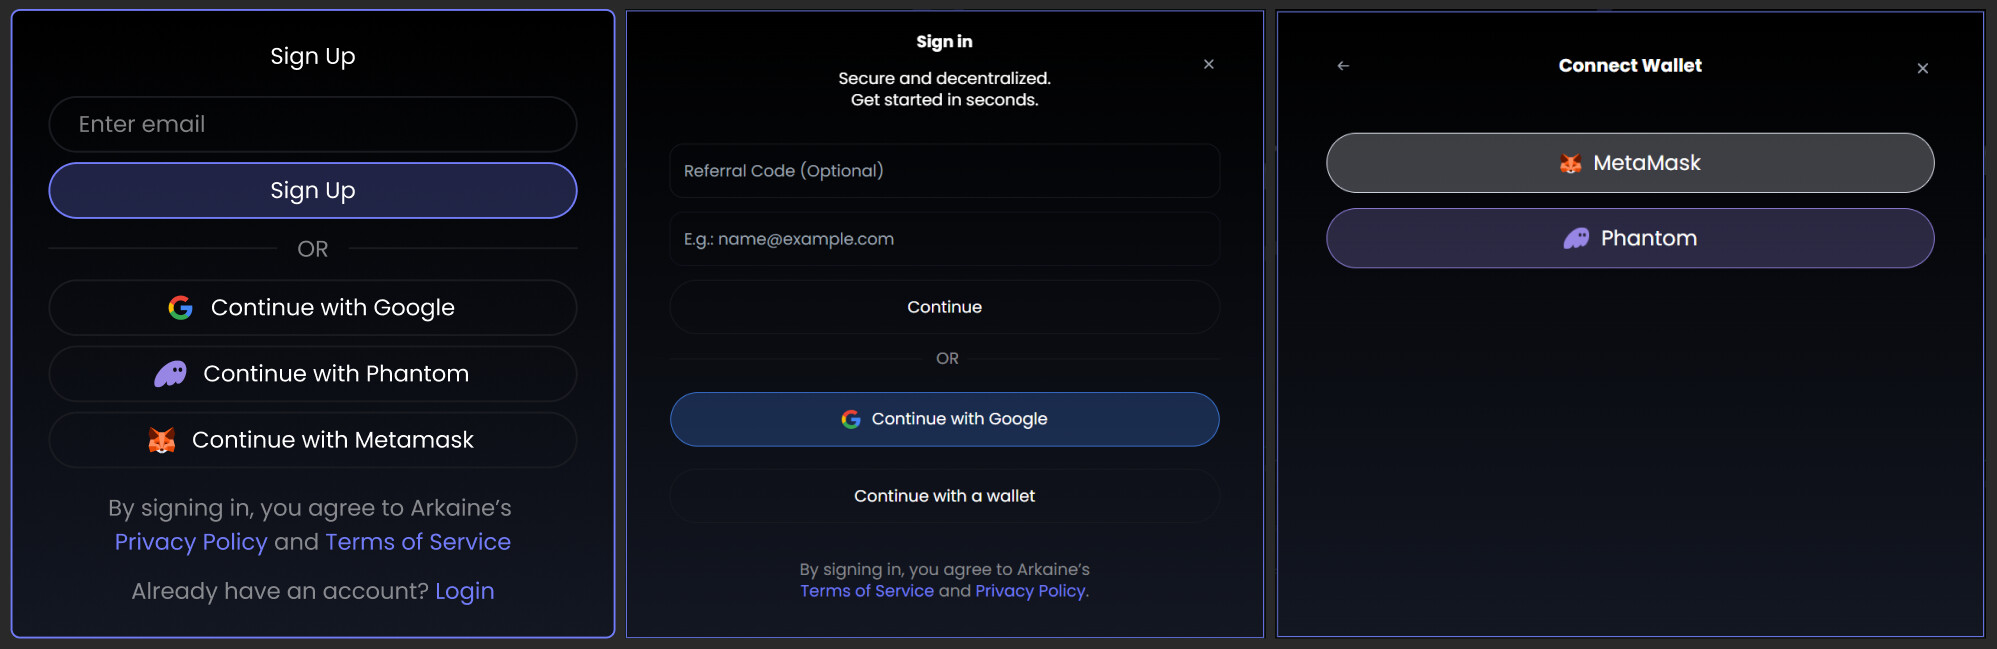Click the Google logo in the Sign in panel
Viewport: 1997px width, 649px height.
tap(851, 419)
